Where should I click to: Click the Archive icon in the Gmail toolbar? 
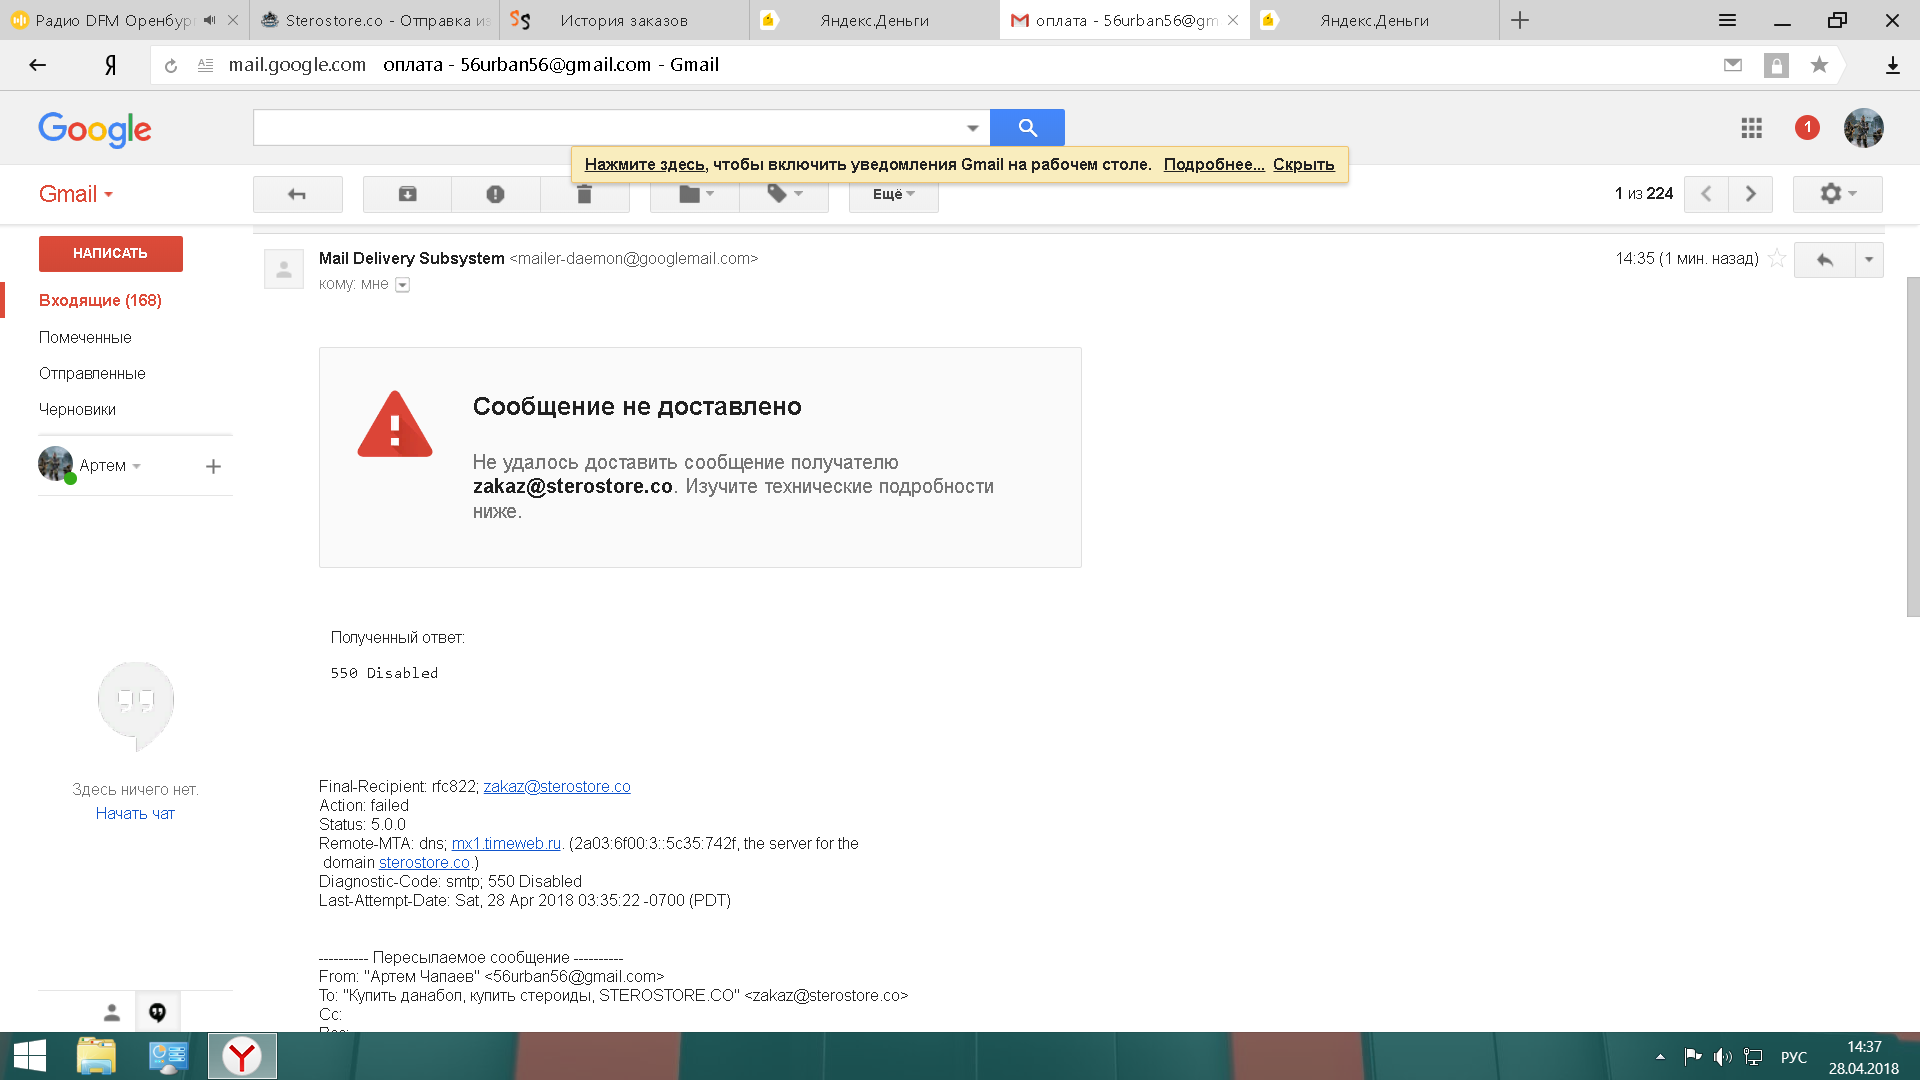[407, 194]
